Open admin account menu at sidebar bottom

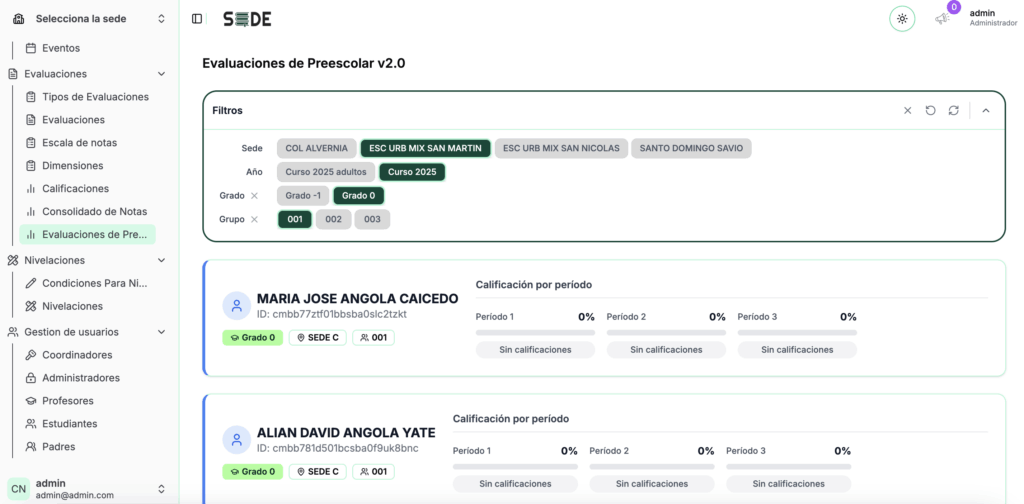89,488
